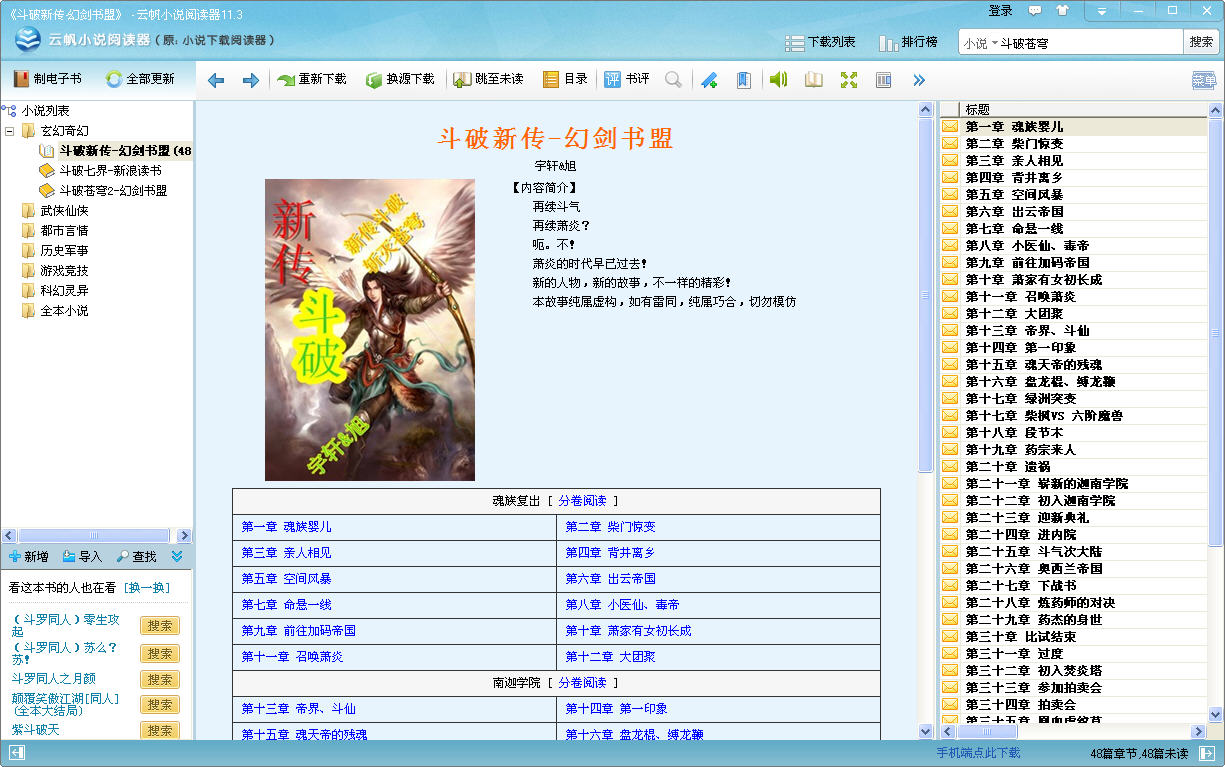Click the 小说列表 tree root

45,111
